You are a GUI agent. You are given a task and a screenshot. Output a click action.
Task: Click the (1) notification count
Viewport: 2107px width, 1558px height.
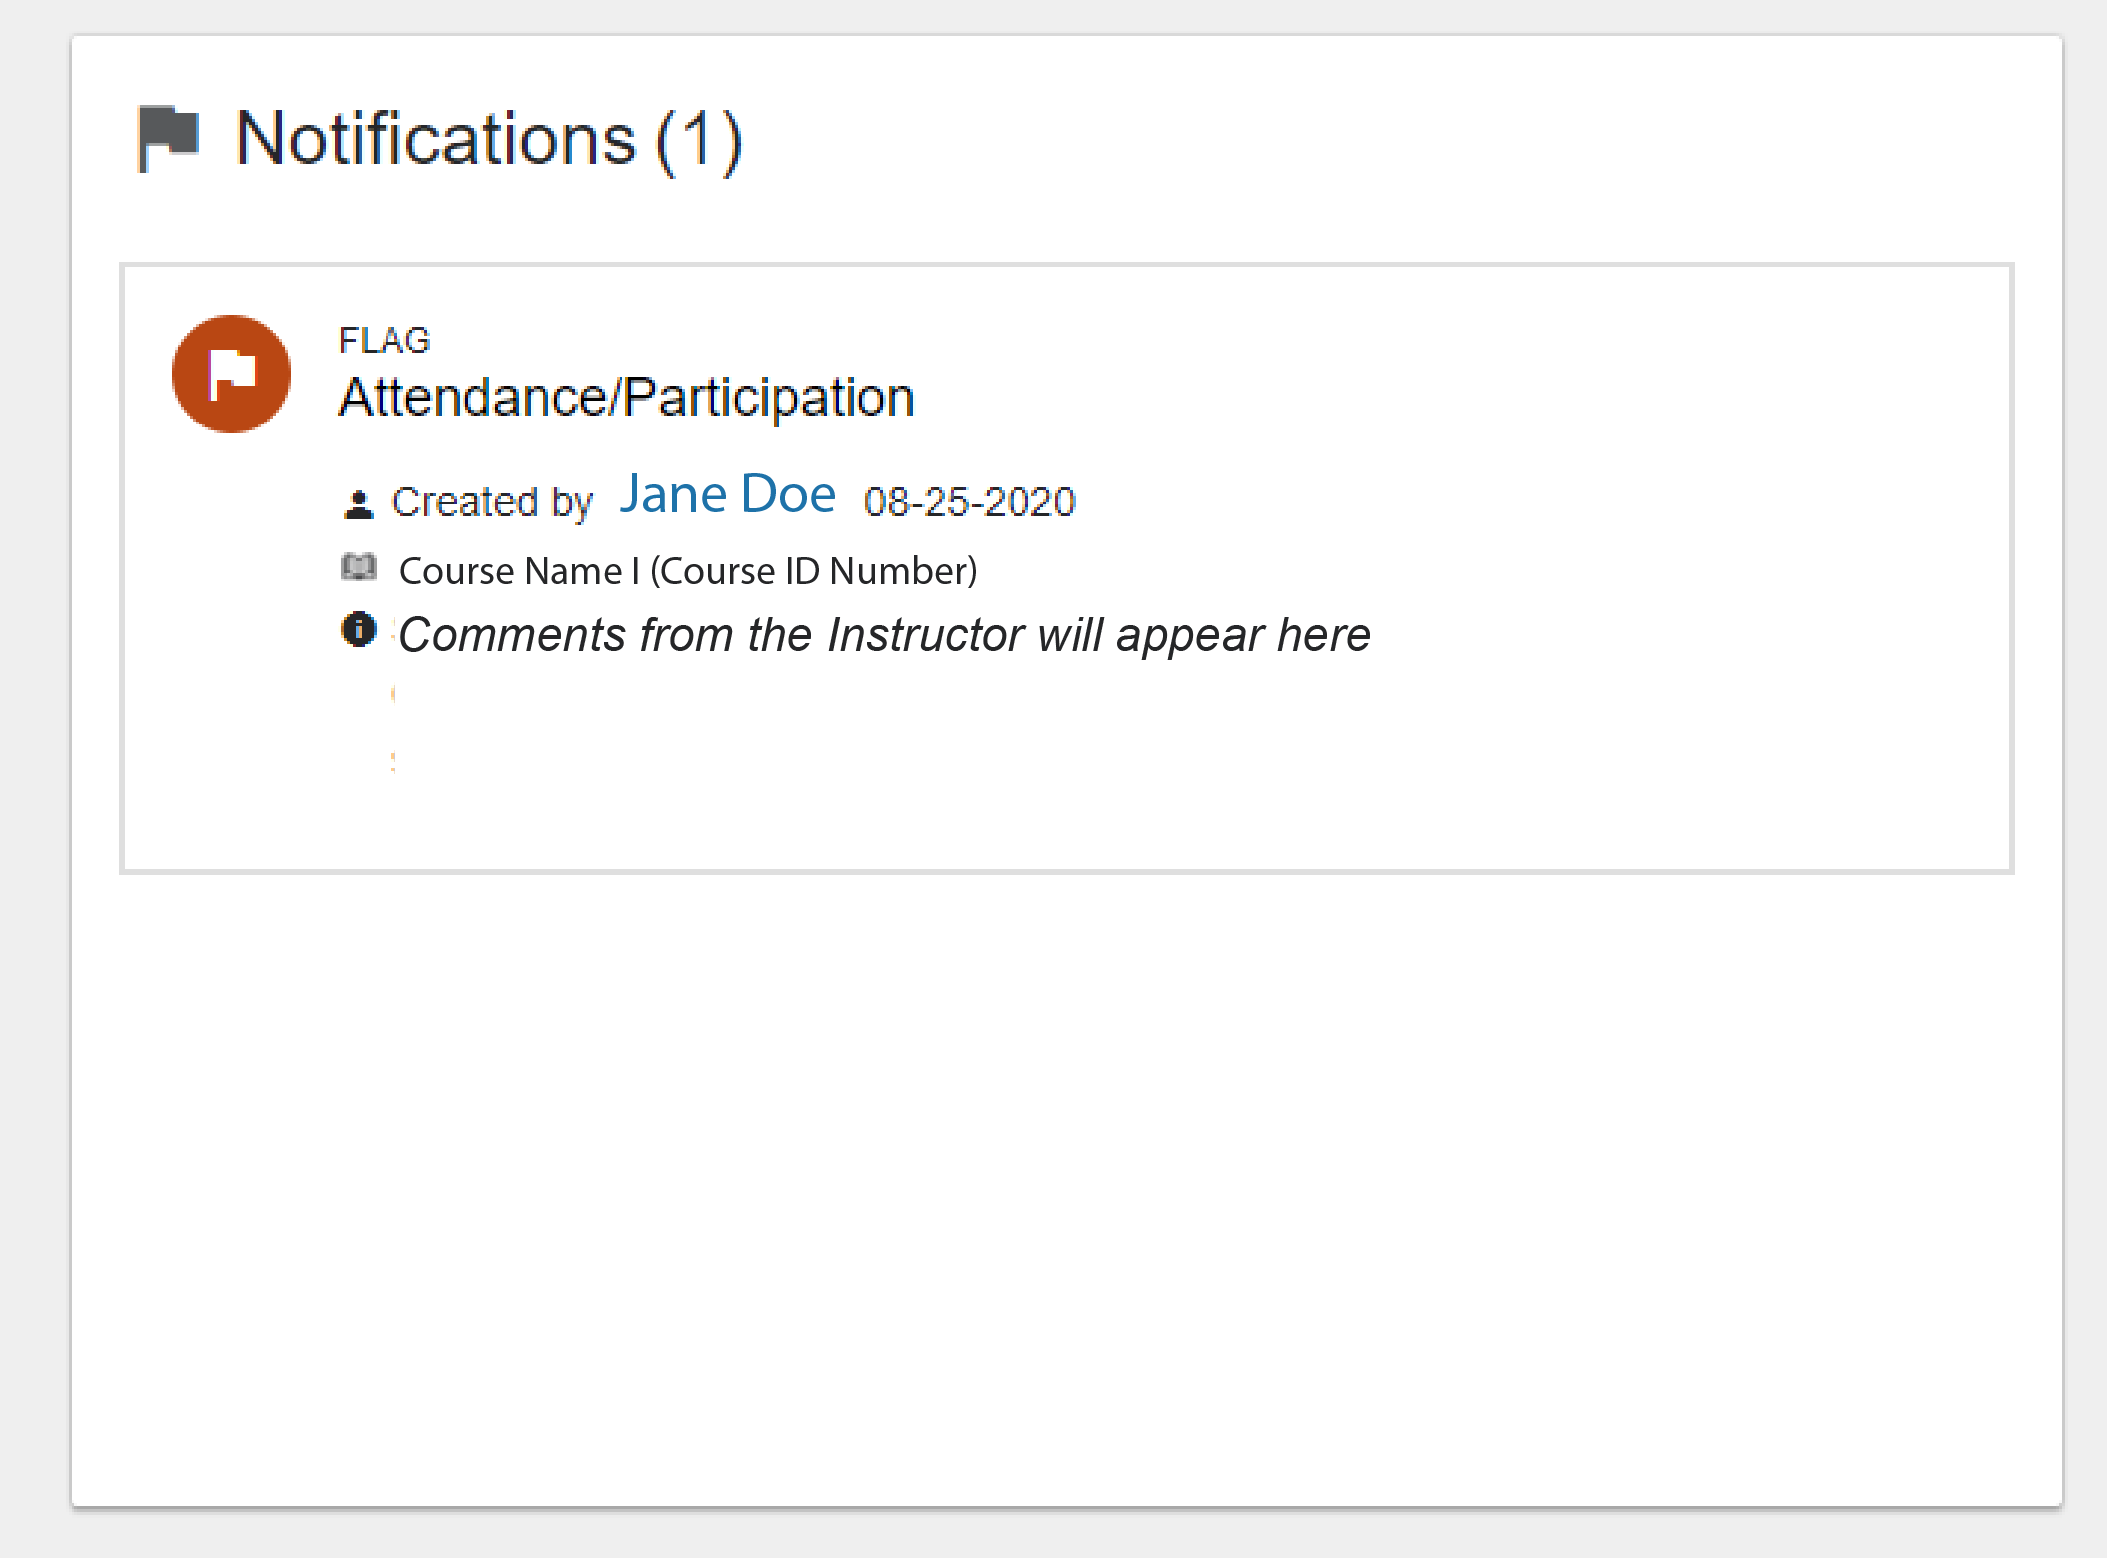pos(699,140)
